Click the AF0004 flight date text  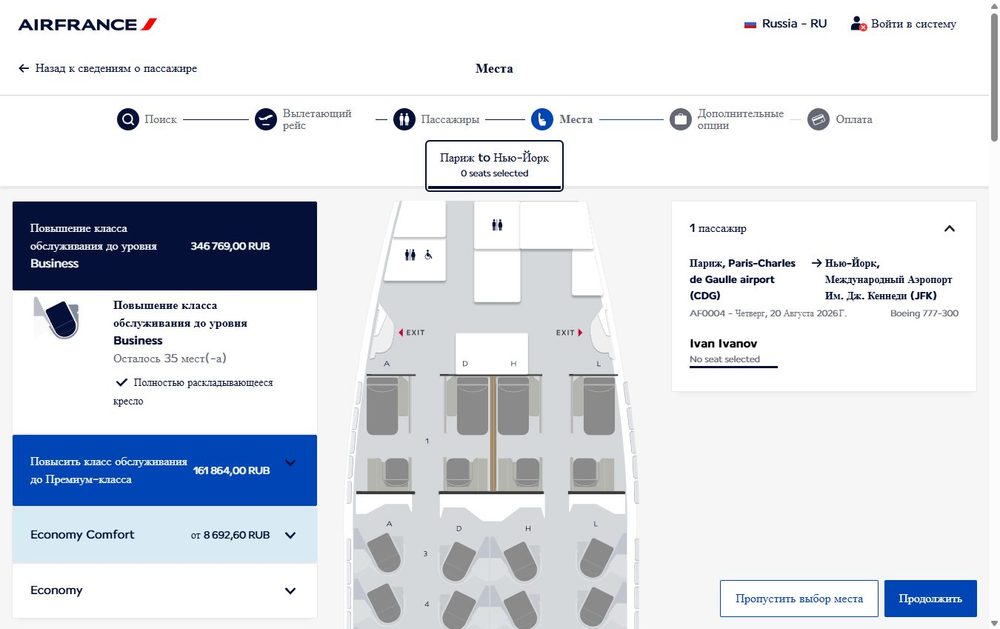[x=768, y=313]
